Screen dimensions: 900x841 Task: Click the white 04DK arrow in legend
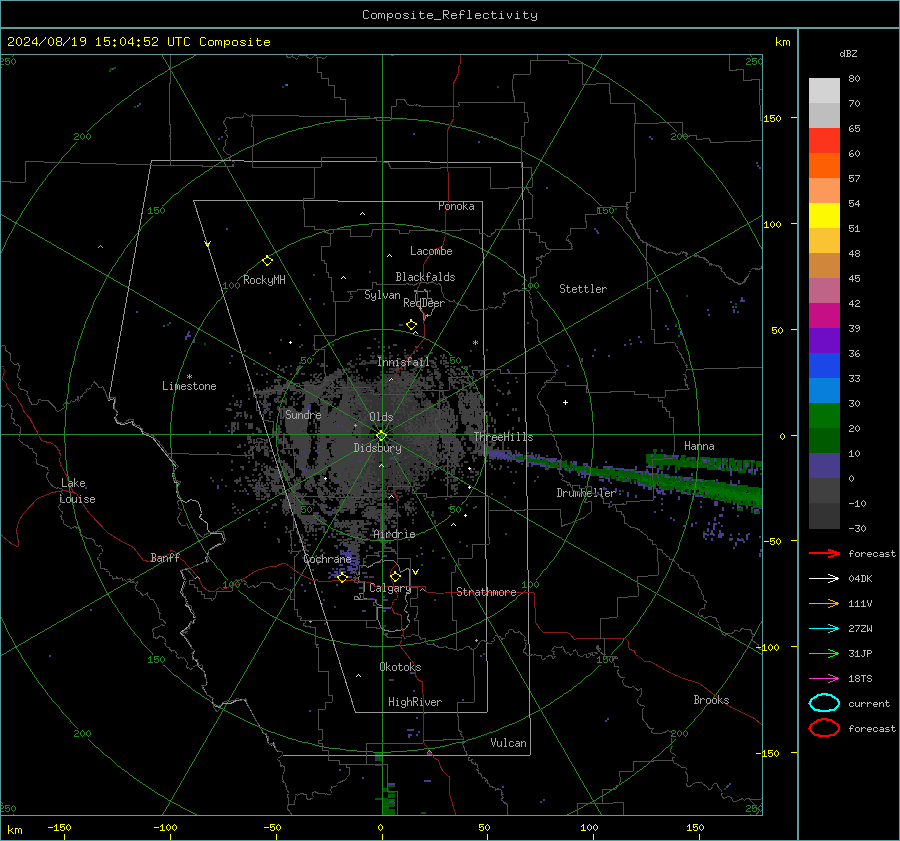tap(824, 578)
